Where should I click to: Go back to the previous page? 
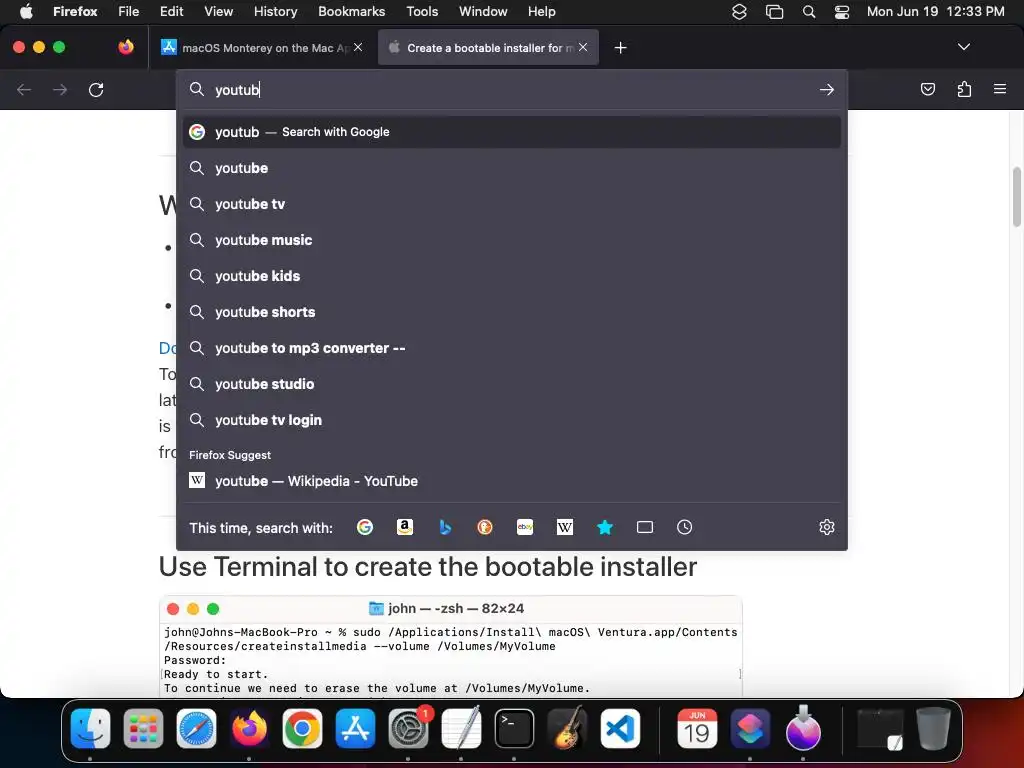[24, 89]
